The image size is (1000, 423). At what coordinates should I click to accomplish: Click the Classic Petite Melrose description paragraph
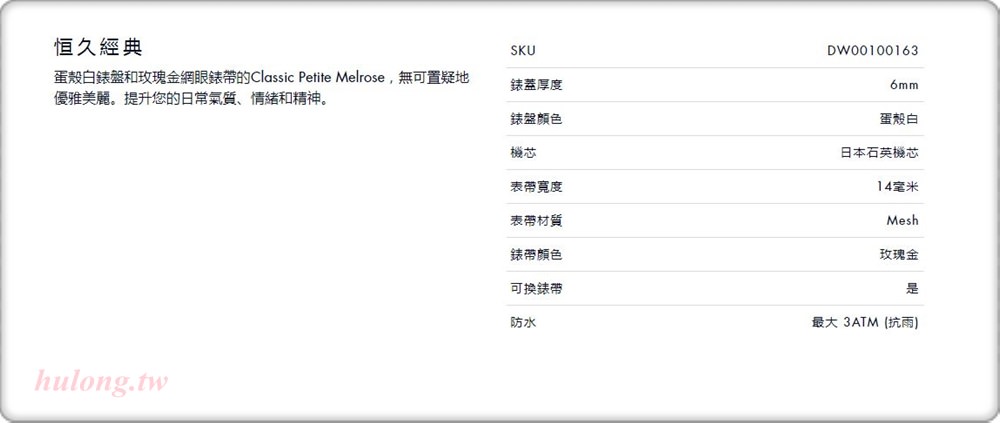coord(261,89)
